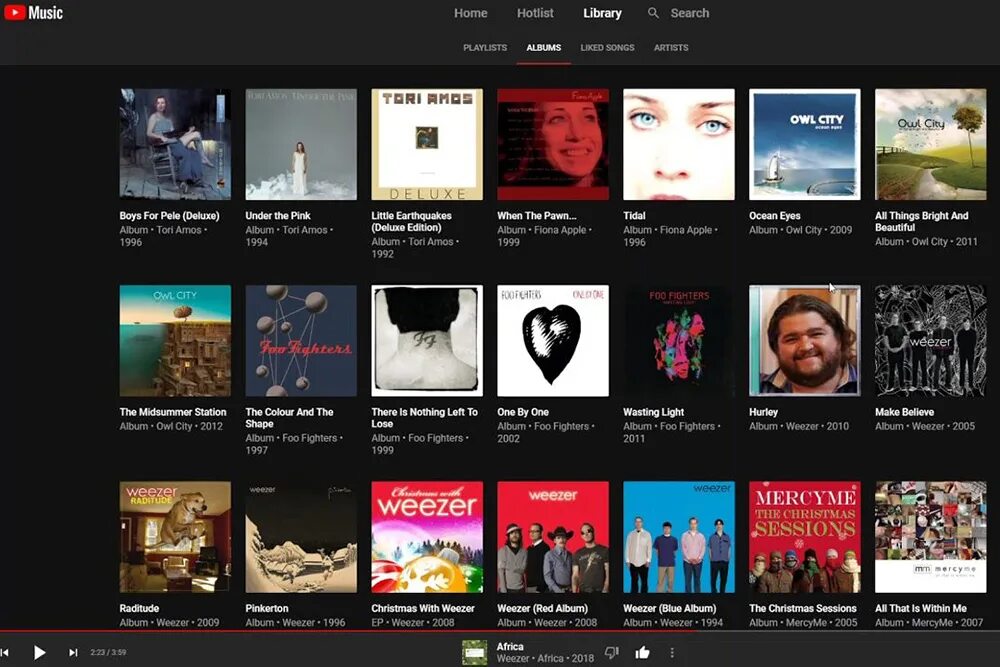Click the YouTube Music logo
This screenshot has width=1000, height=667.
coord(34,13)
